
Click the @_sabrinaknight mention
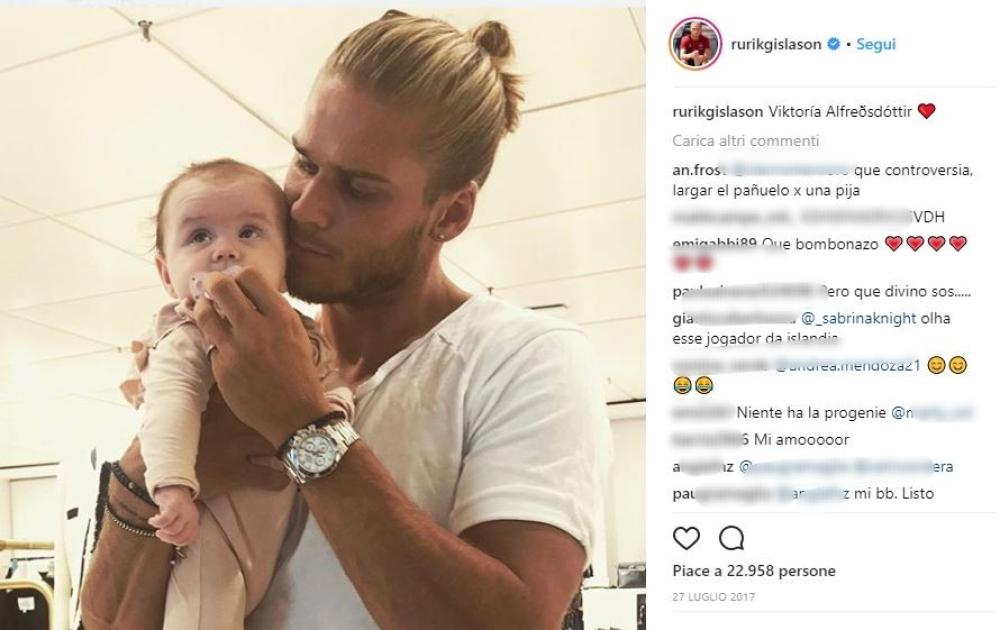[x=858, y=318]
